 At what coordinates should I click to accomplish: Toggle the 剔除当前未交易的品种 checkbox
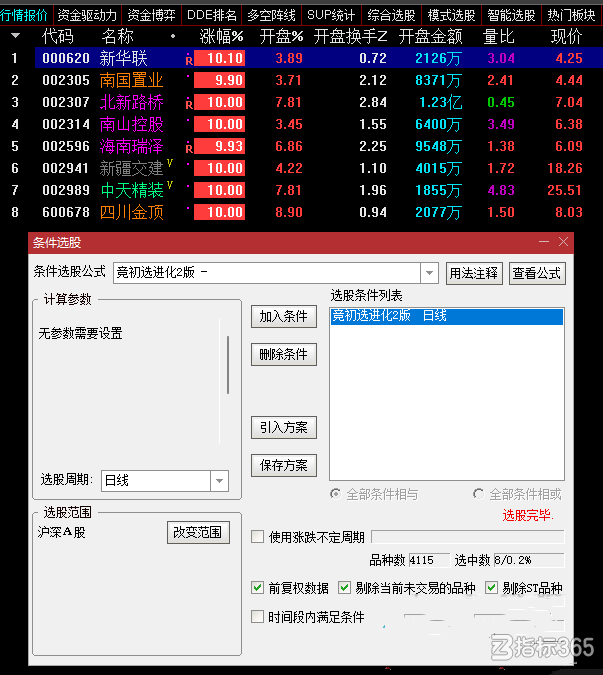coord(344,588)
